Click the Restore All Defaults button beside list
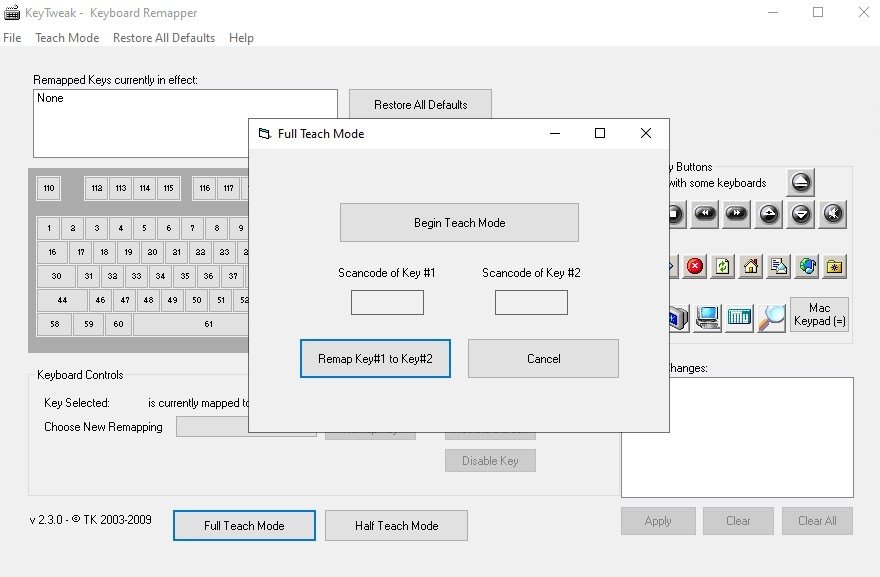Viewport: 880px width, 577px height. (420, 104)
